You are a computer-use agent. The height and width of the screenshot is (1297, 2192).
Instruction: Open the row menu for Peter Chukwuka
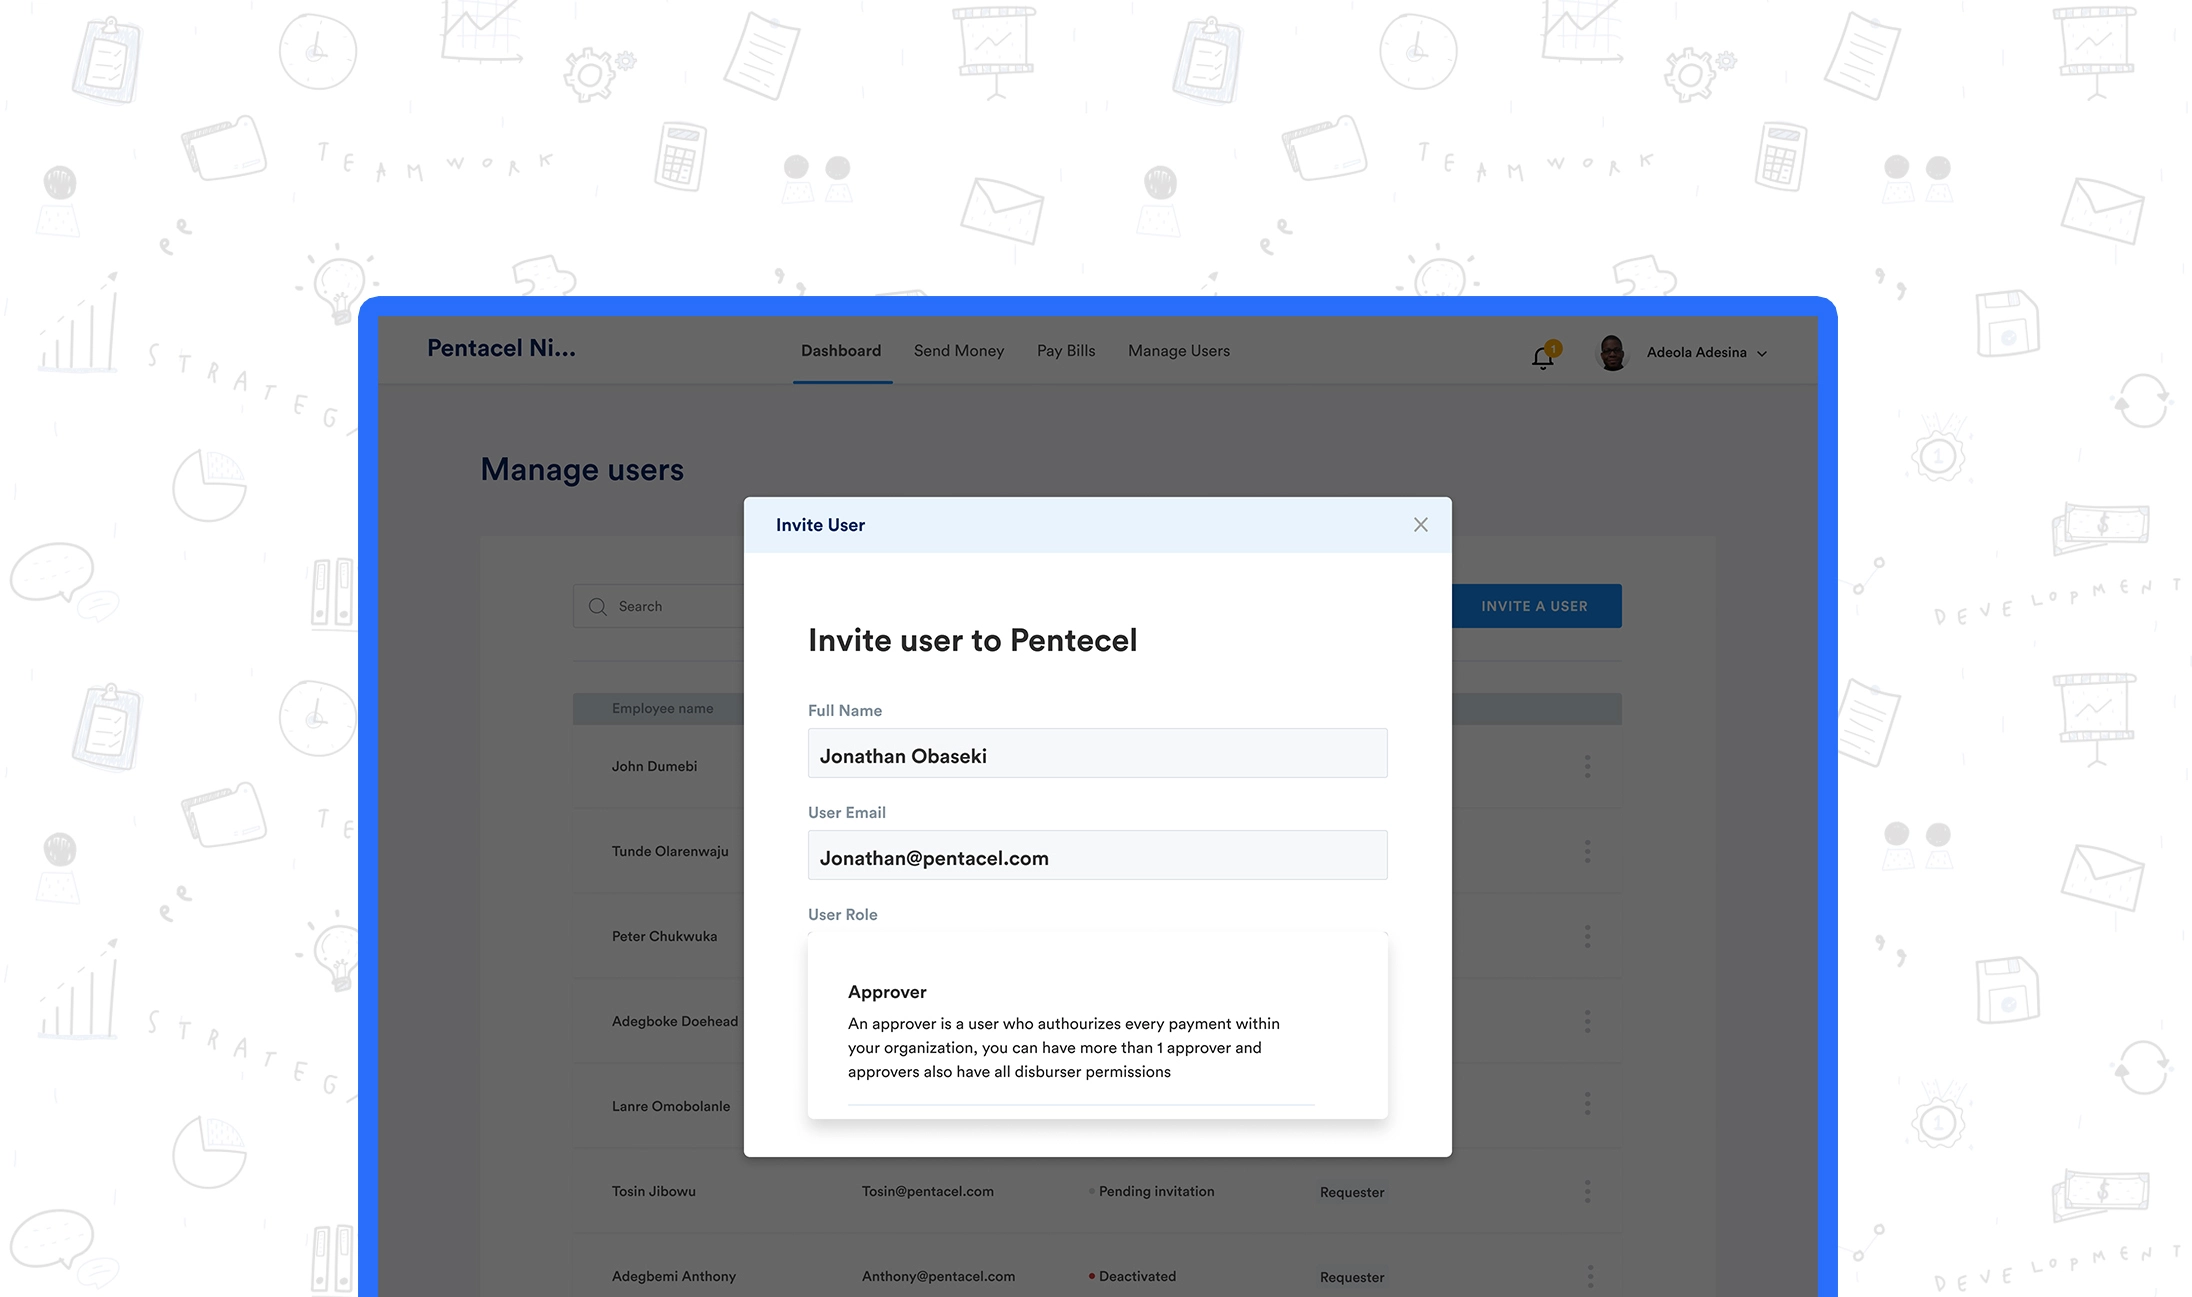coord(1587,937)
